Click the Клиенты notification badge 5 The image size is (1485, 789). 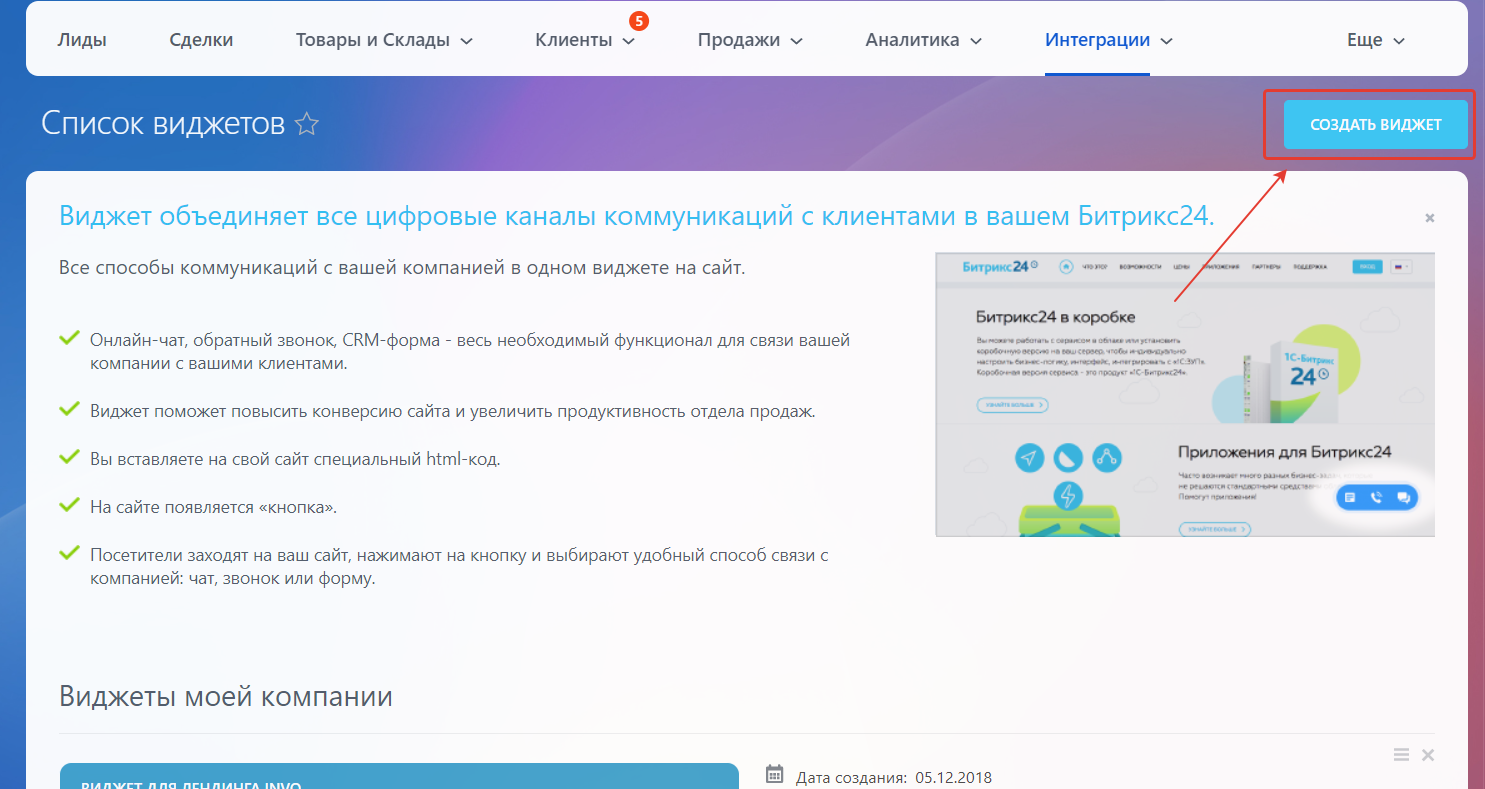(x=639, y=20)
